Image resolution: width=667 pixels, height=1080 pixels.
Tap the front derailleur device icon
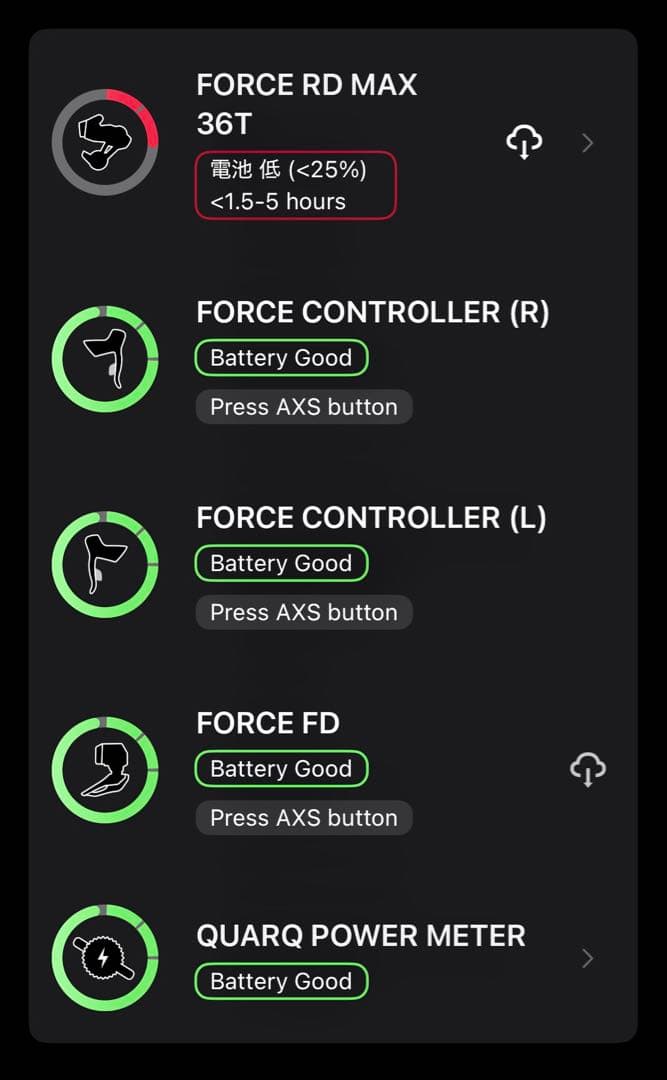coord(105,768)
